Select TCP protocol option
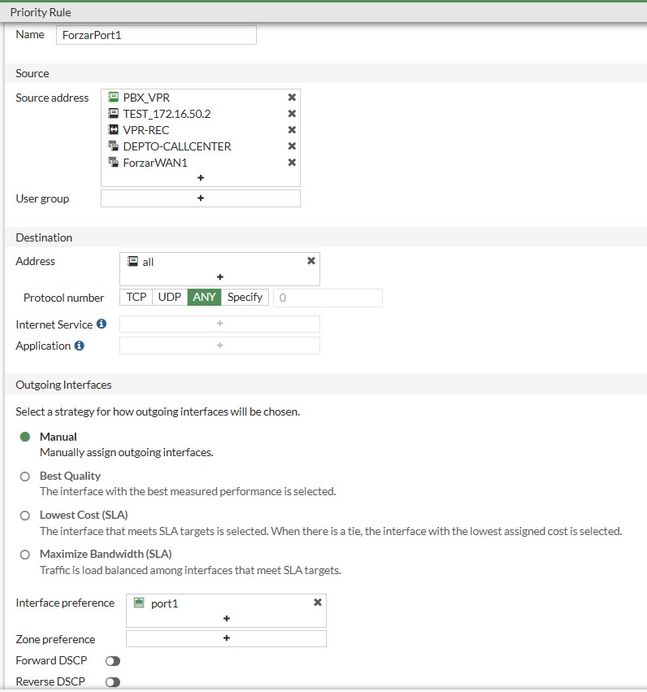 point(136,297)
